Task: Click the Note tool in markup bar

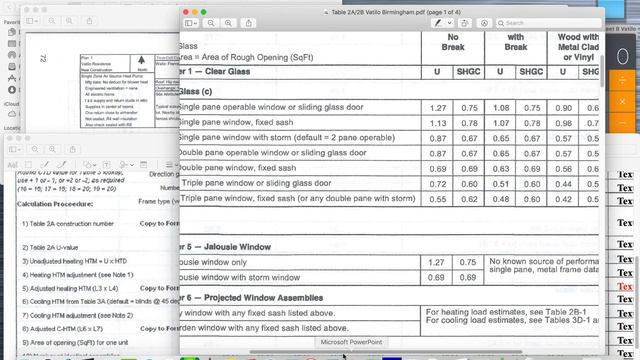Action: (x=144, y=165)
